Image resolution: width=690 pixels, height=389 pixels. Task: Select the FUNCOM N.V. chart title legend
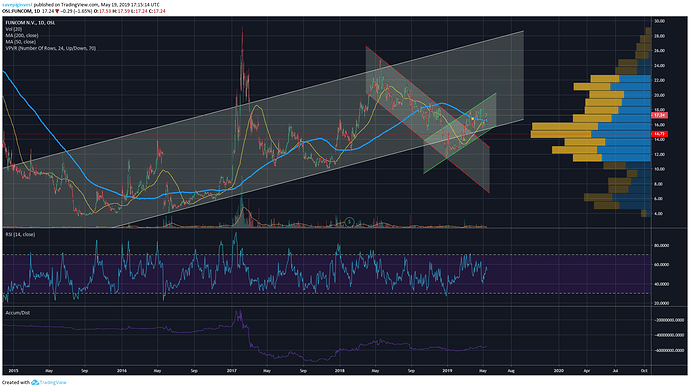pos(30,22)
